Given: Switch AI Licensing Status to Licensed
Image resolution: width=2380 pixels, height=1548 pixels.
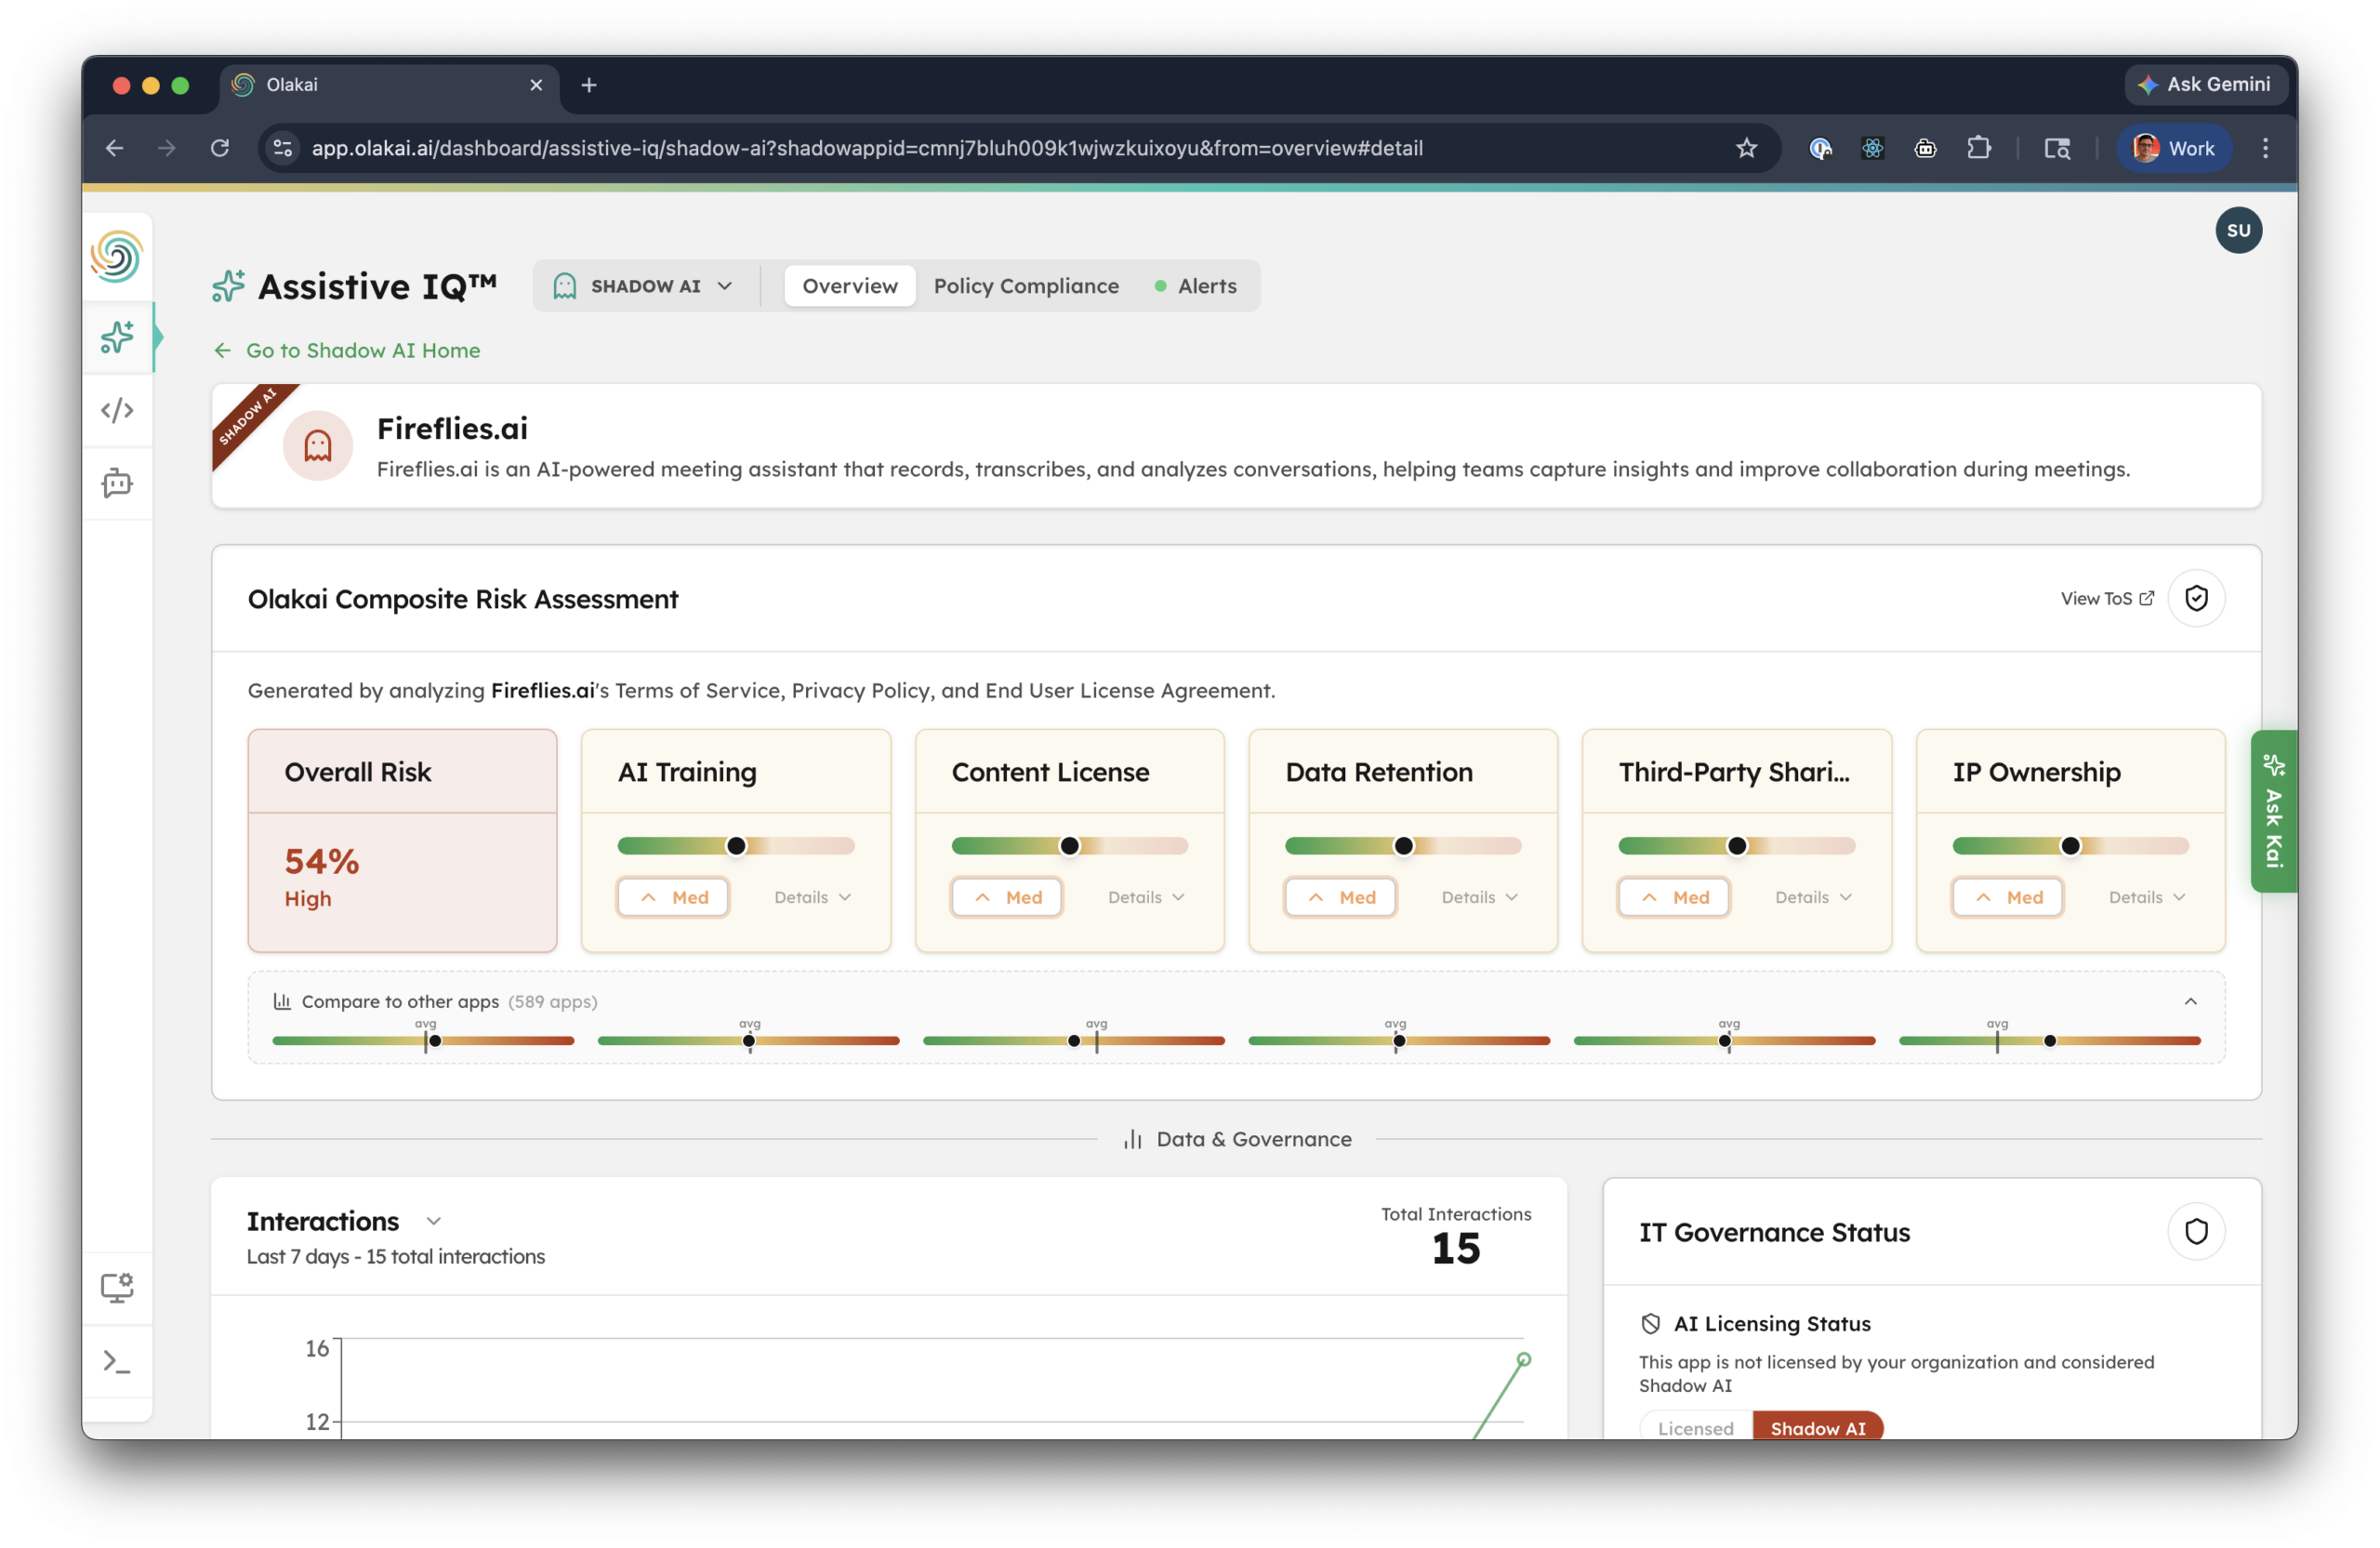Looking at the screenshot, I should (x=1696, y=1428).
